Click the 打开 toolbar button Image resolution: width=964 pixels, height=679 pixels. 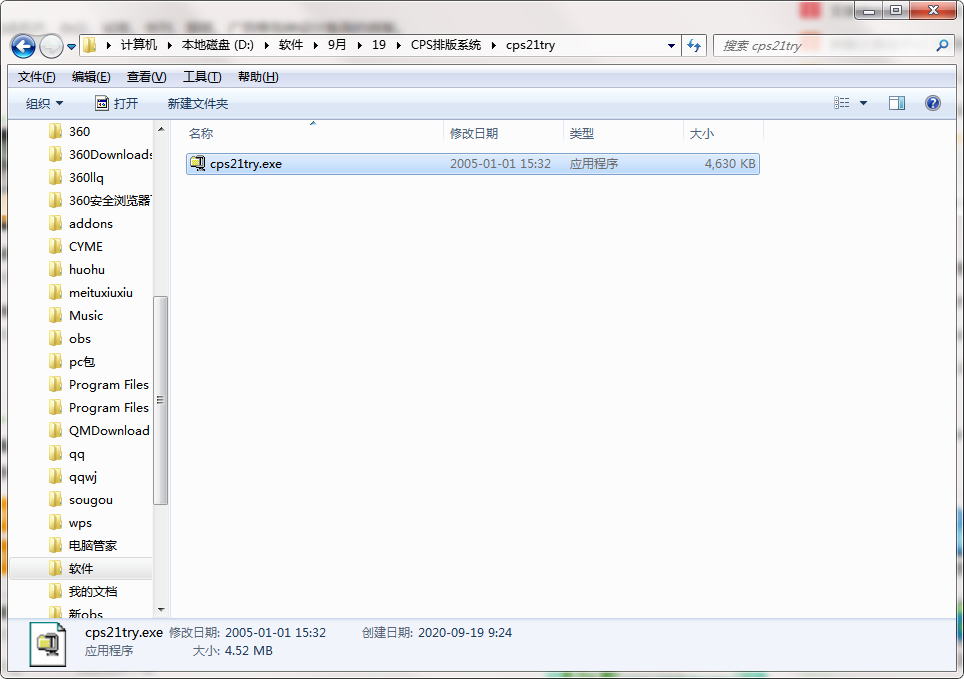click(116, 103)
